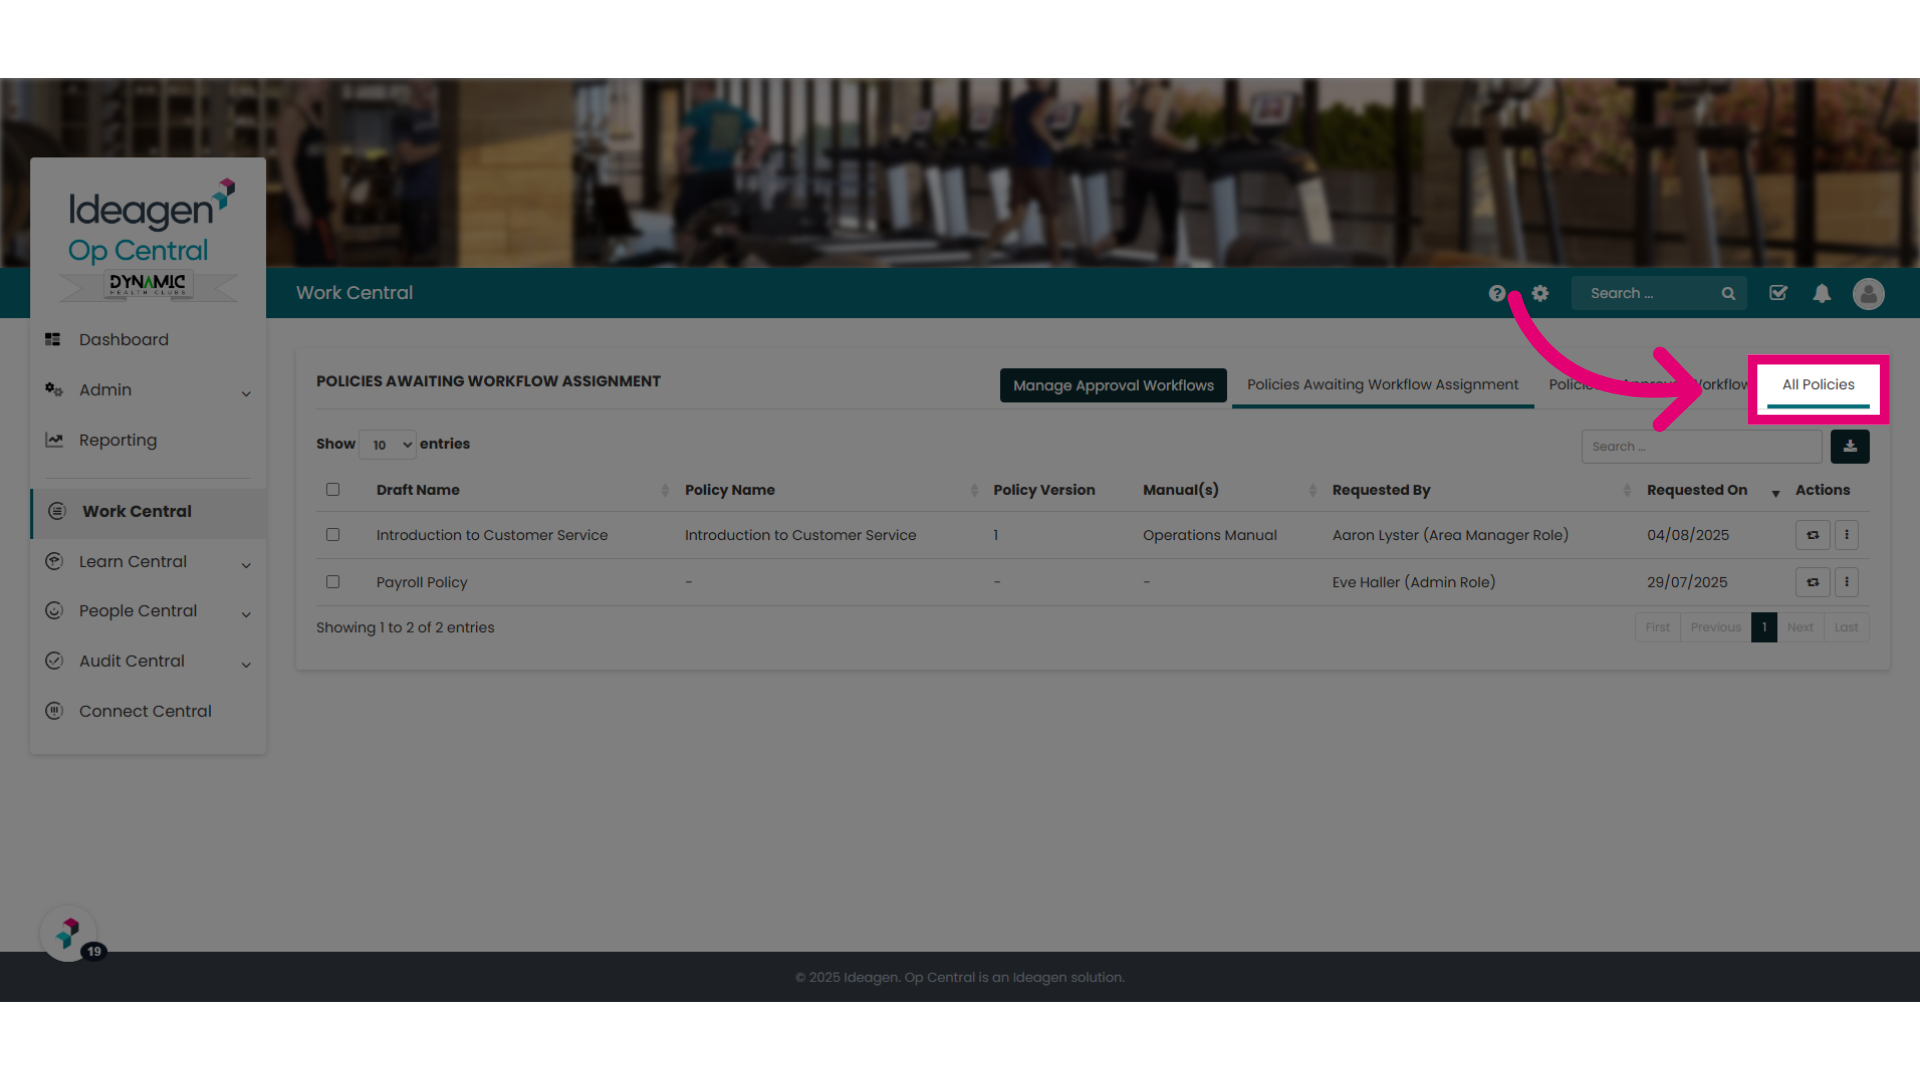
Task: Expand the People Central chevron
Action: (x=246, y=614)
